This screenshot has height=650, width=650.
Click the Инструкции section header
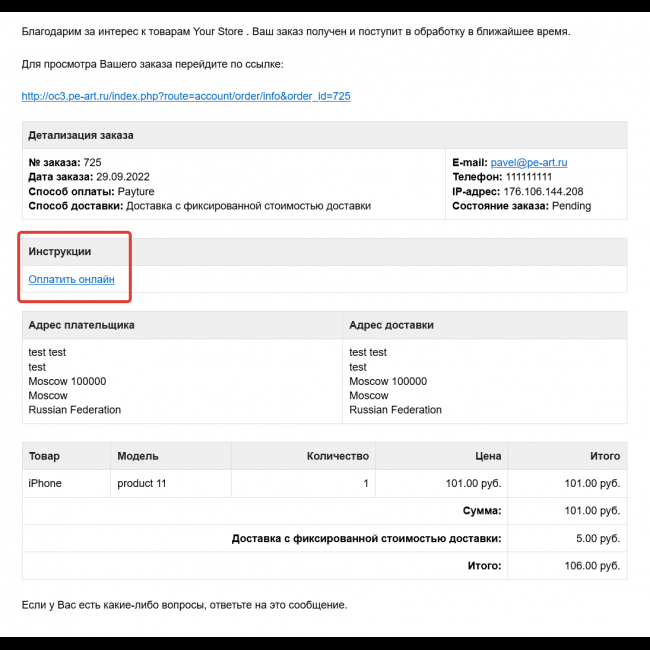[60, 251]
